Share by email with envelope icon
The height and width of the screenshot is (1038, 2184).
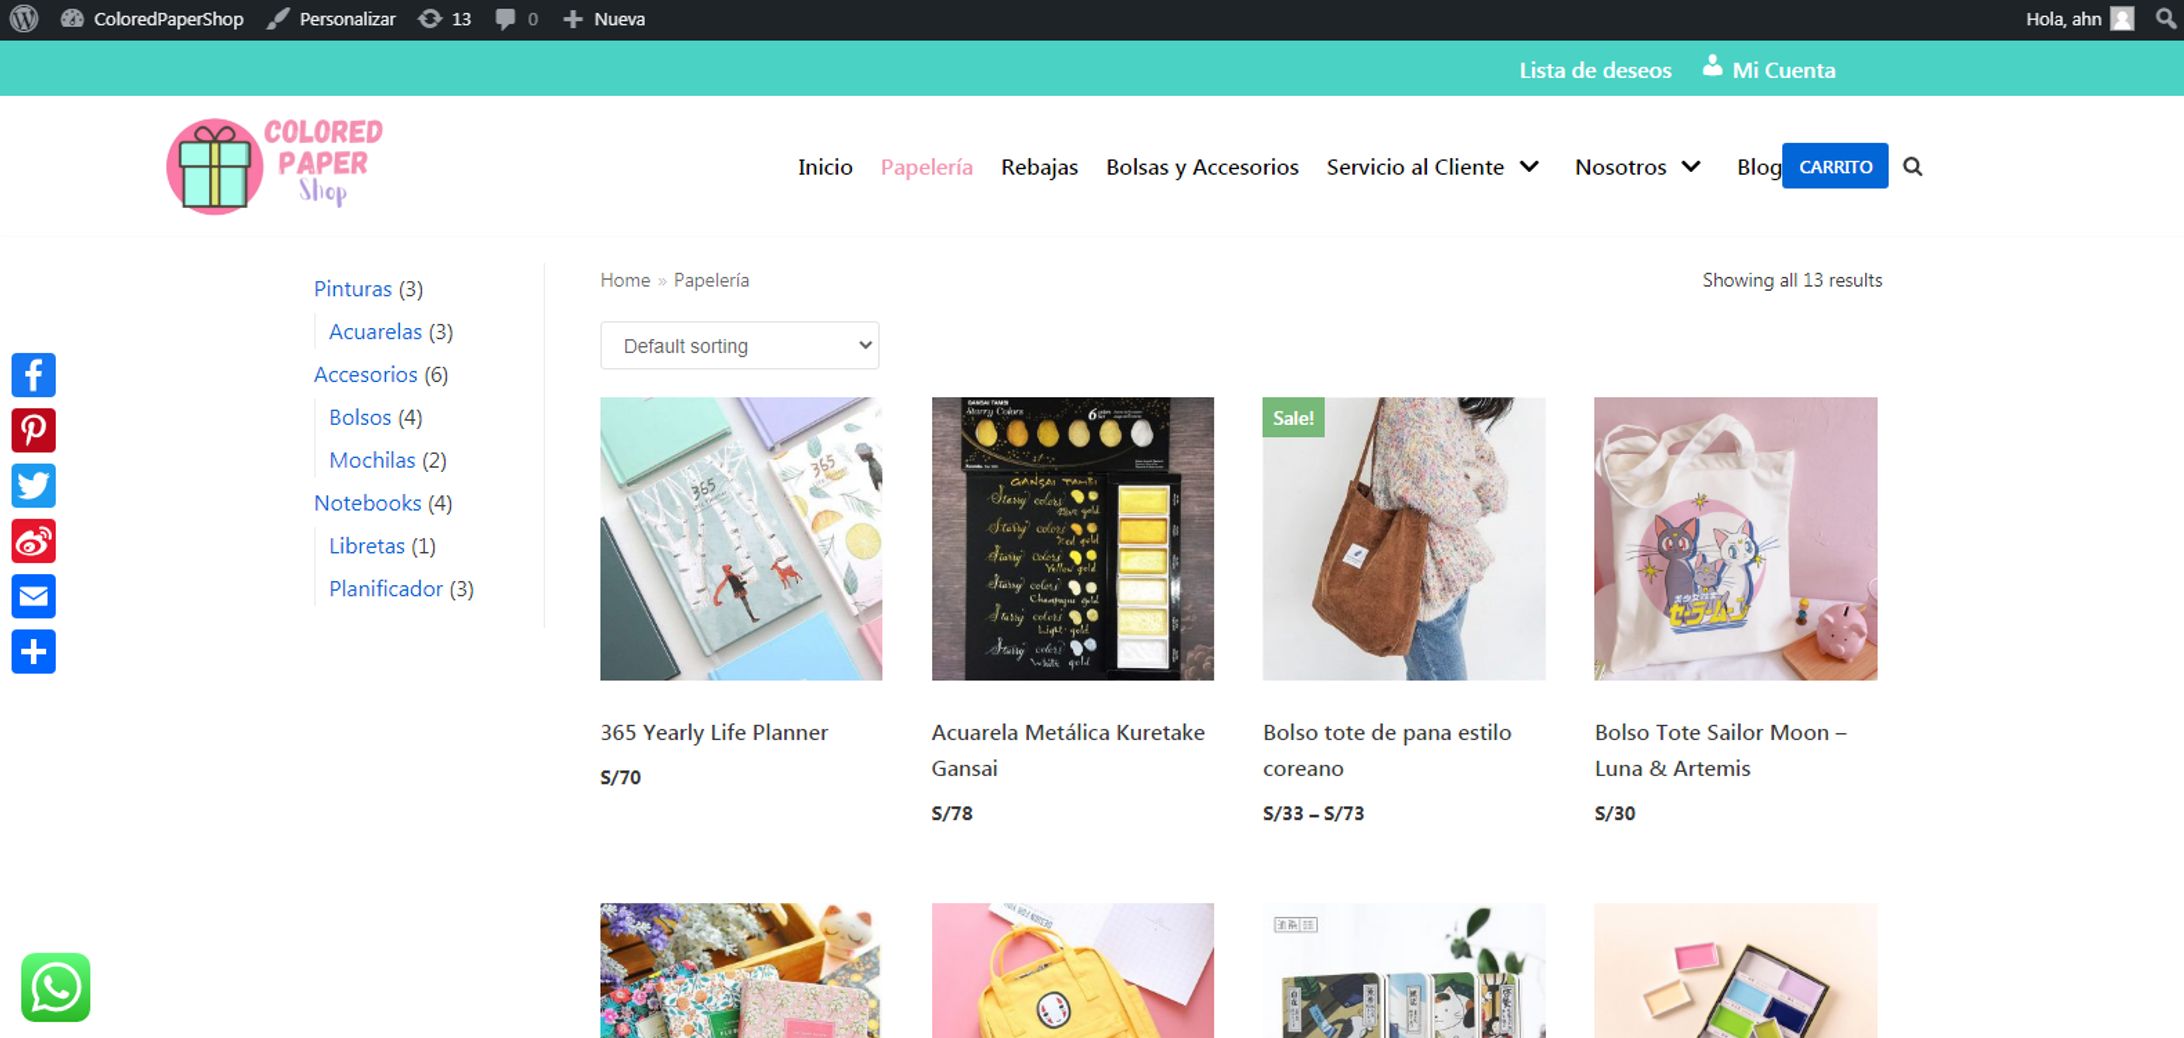coord(33,597)
